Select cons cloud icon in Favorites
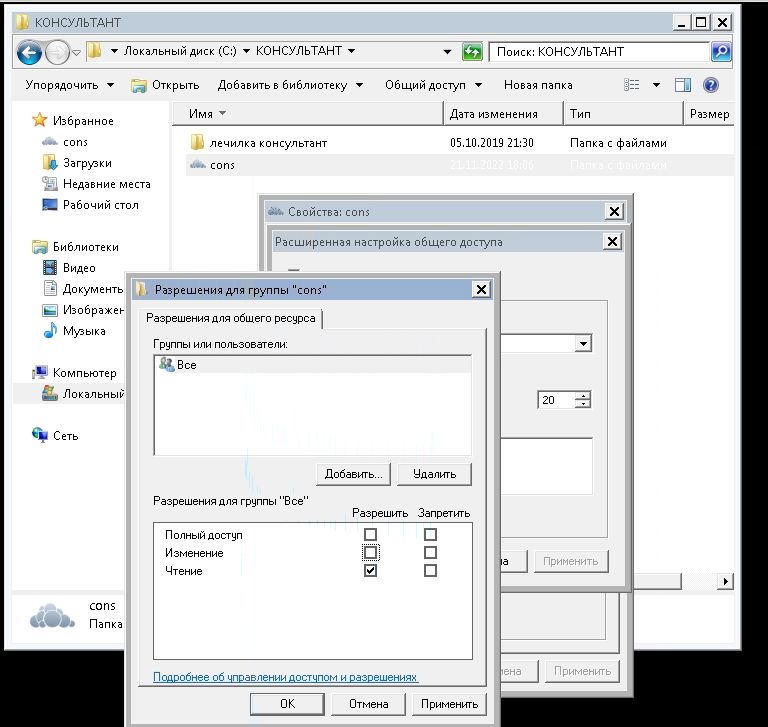Screen dimensions: 768x727 (50, 142)
